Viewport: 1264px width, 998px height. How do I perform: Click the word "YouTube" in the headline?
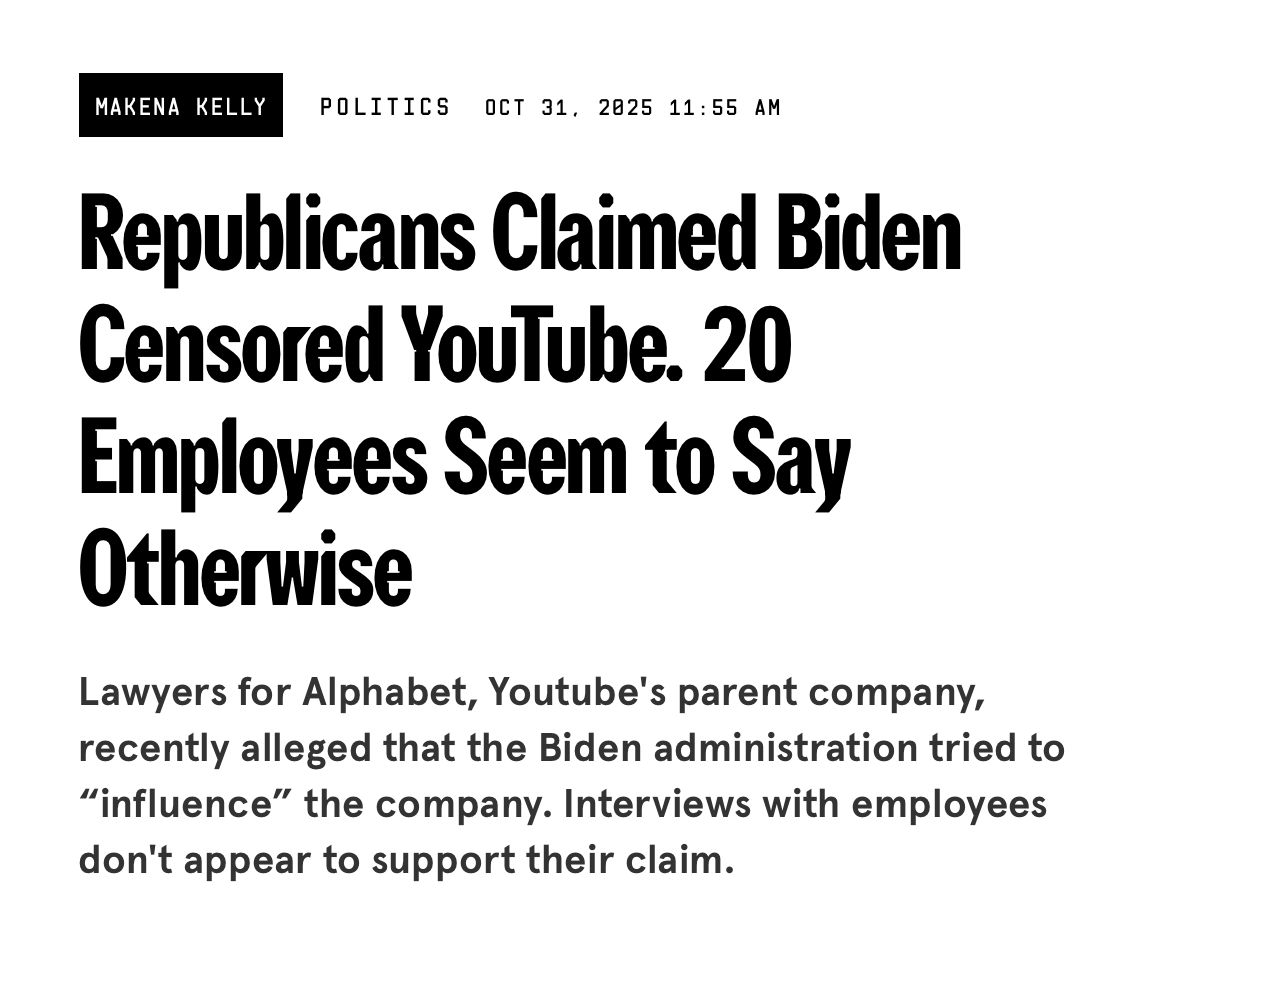pyautogui.click(x=541, y=345)
